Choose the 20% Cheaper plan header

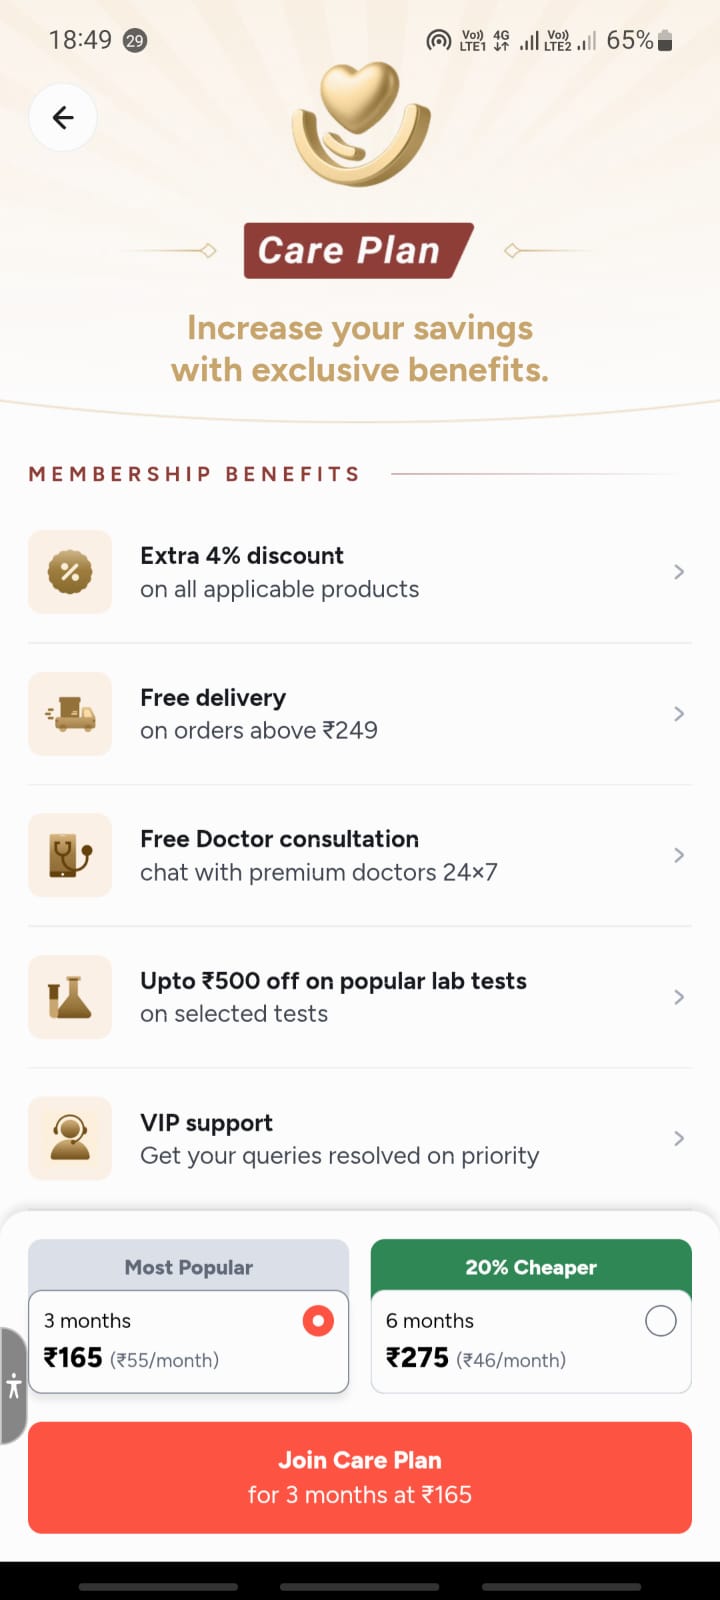[531, 1267]
